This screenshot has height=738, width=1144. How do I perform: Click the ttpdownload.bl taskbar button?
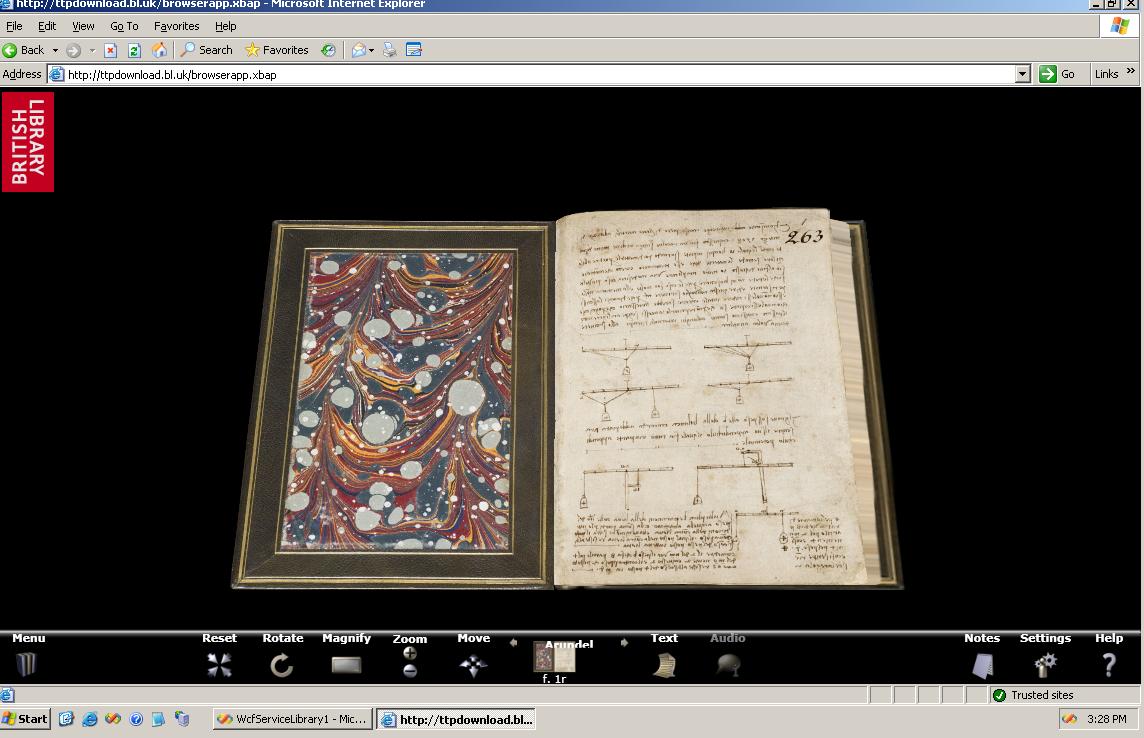pos(456,720)
